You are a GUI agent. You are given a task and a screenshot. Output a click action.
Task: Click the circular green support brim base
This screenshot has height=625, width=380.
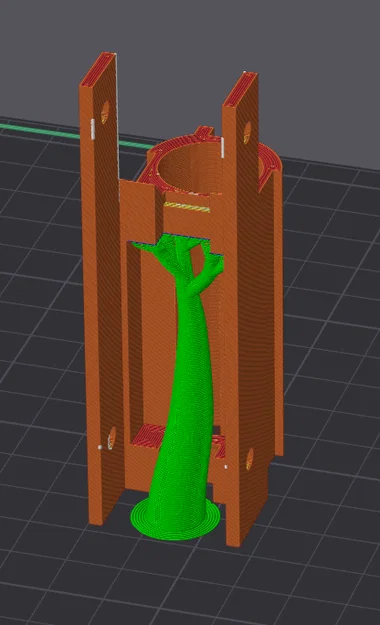175,519
